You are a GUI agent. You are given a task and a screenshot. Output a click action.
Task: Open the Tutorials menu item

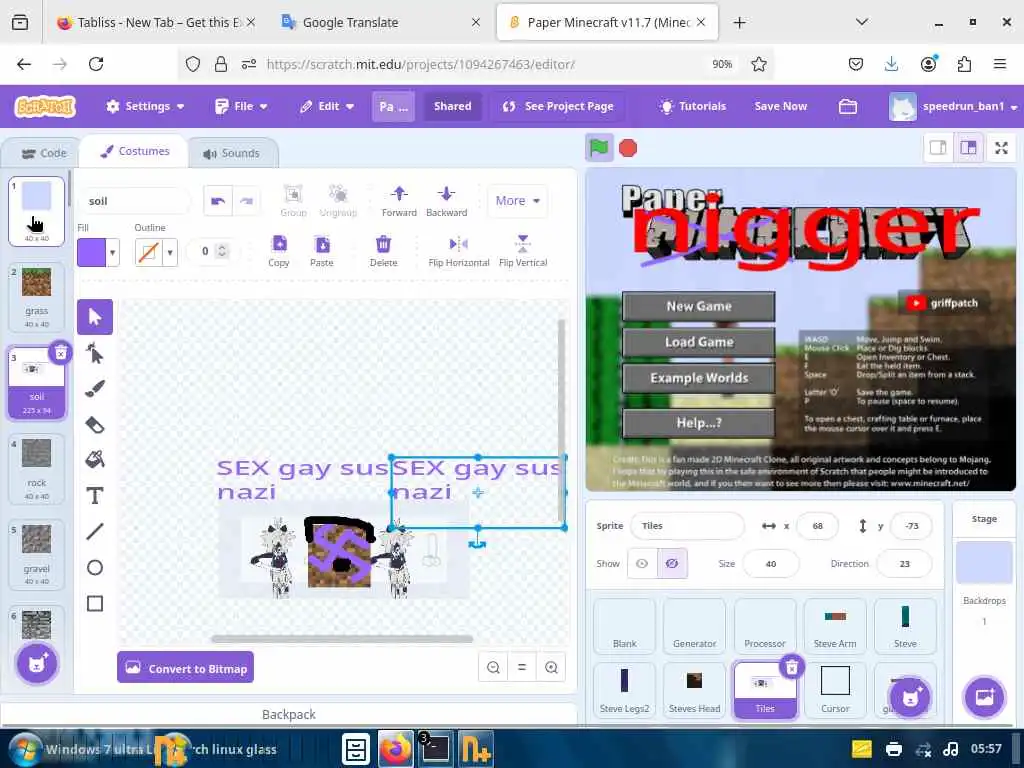[693, 106]
